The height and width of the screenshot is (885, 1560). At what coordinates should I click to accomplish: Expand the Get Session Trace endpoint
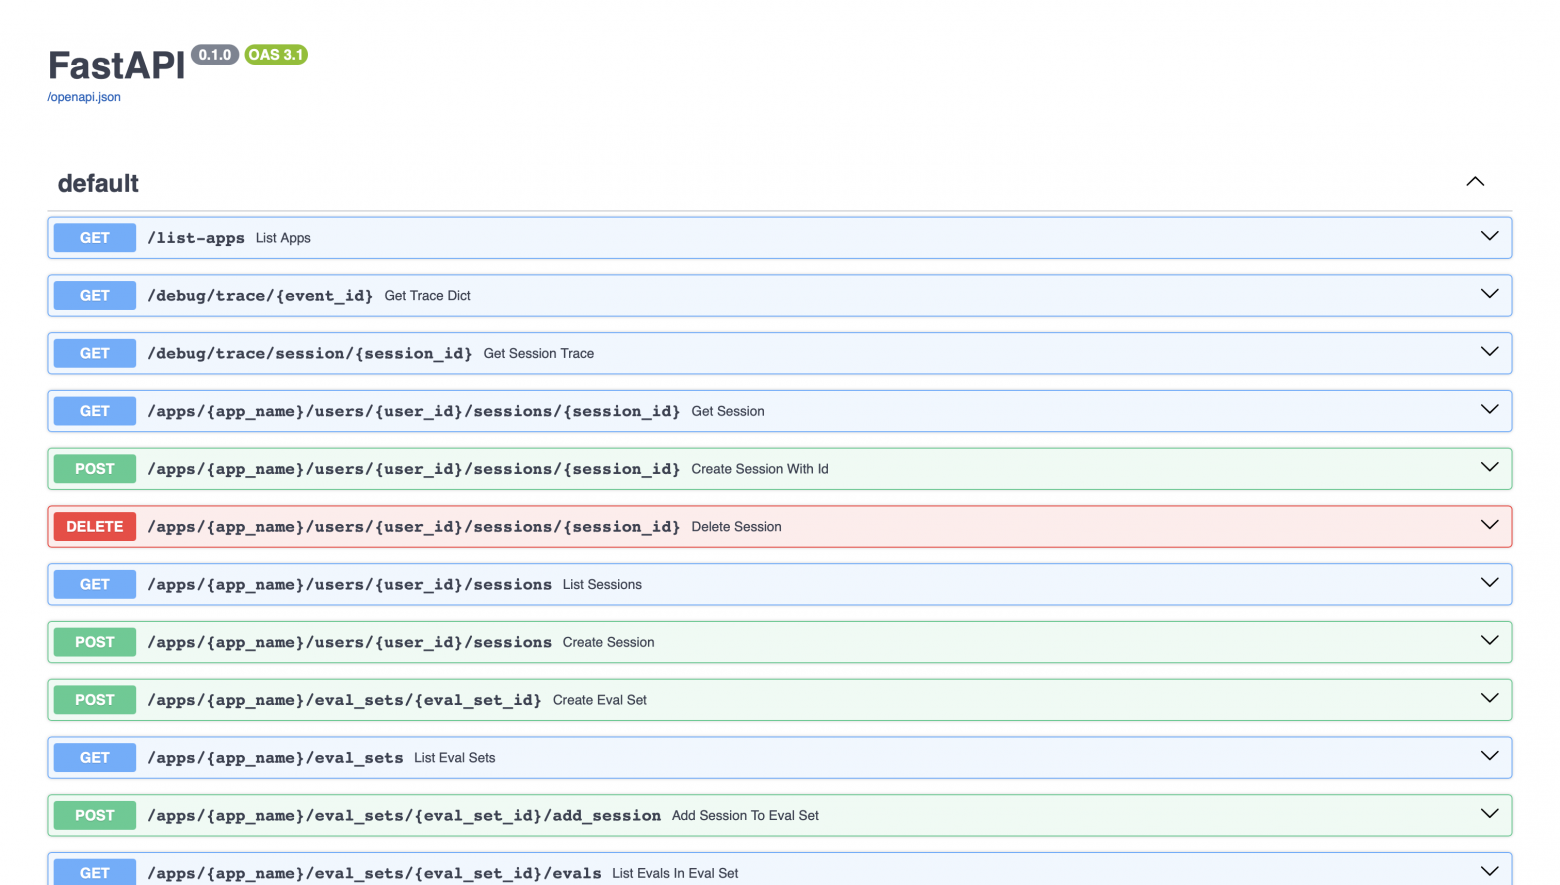coord(1489,353)
